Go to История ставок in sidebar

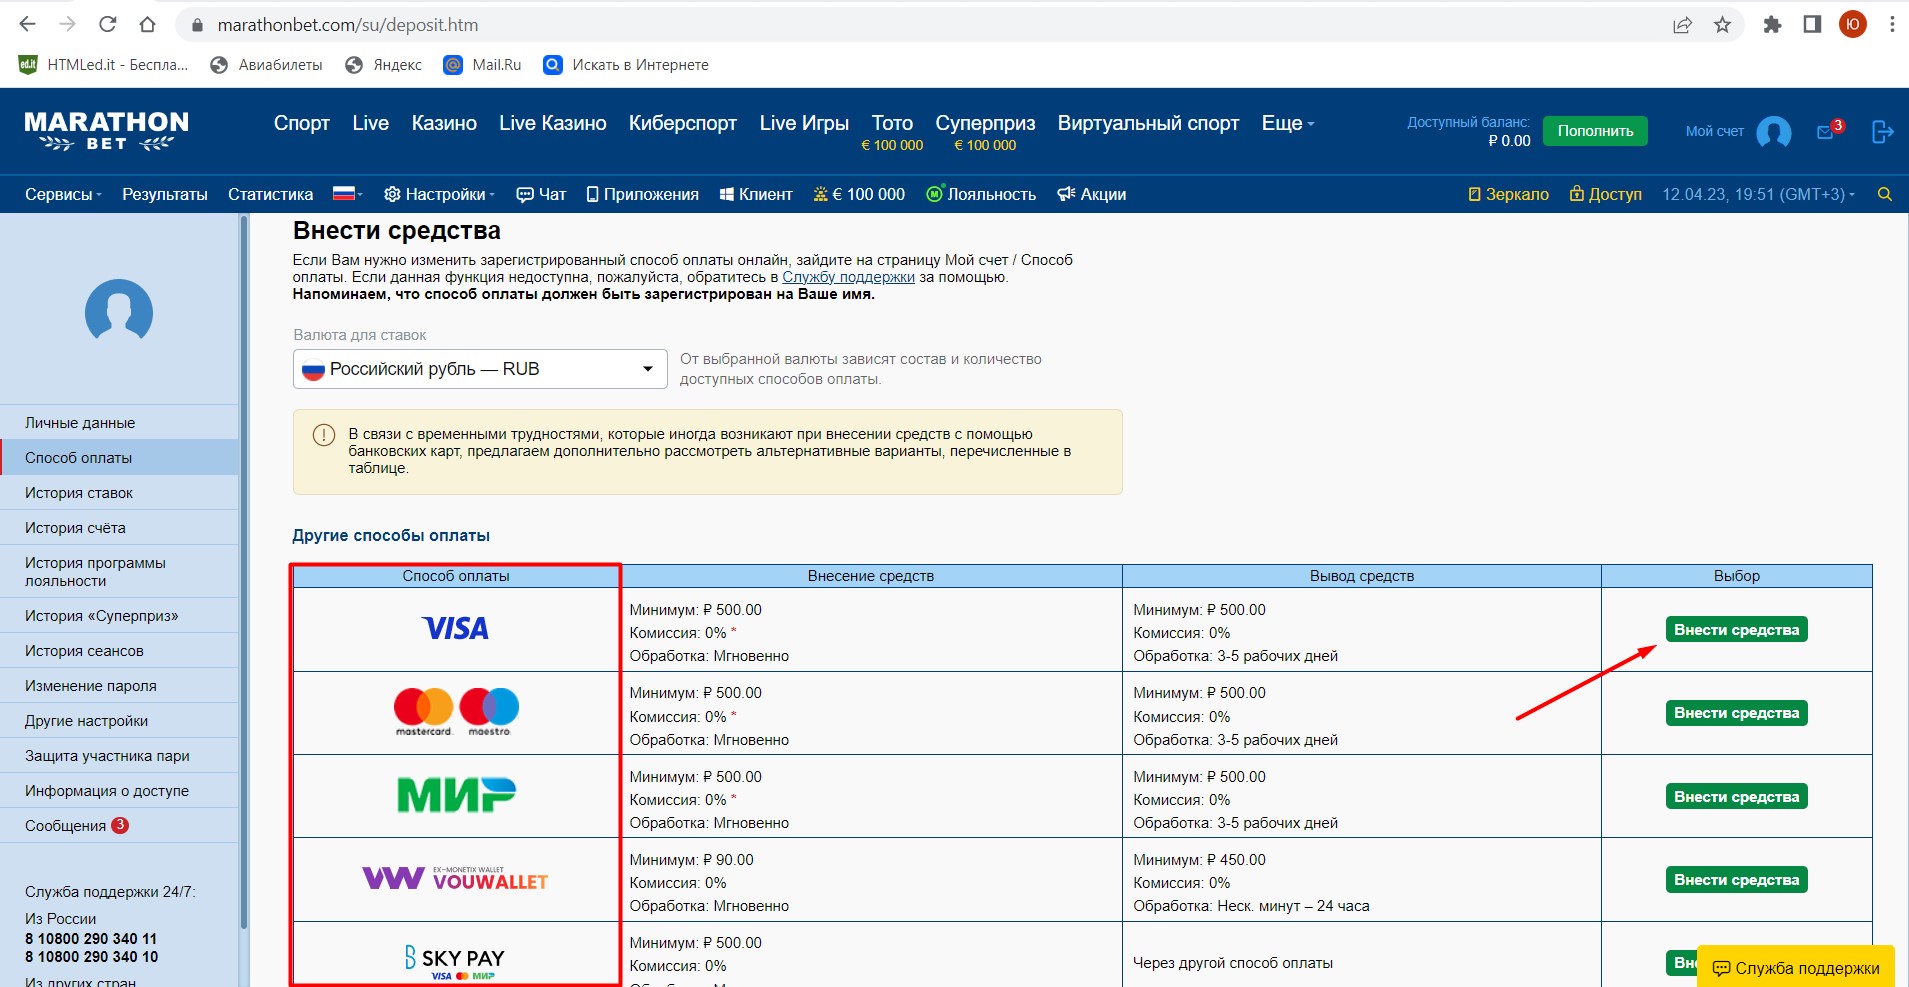point(79,493)
